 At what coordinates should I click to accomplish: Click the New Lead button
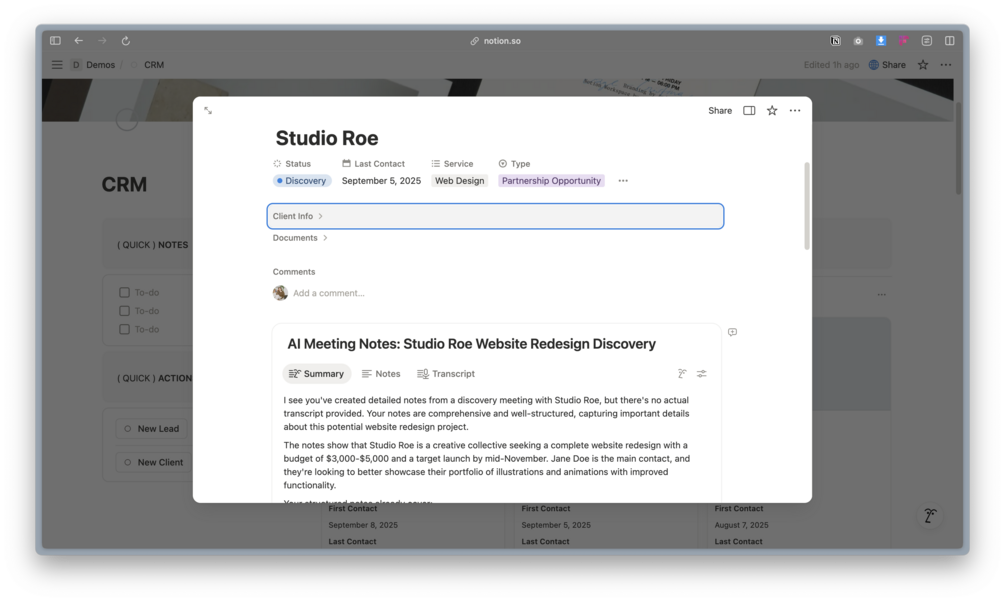click(x=152, y=429)
